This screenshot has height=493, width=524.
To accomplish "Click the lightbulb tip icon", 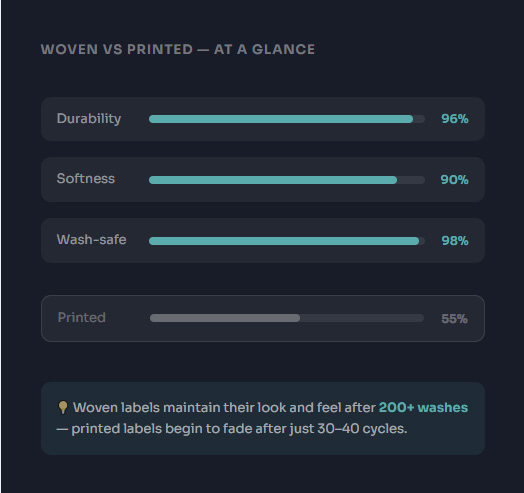I will pos(62,407).
